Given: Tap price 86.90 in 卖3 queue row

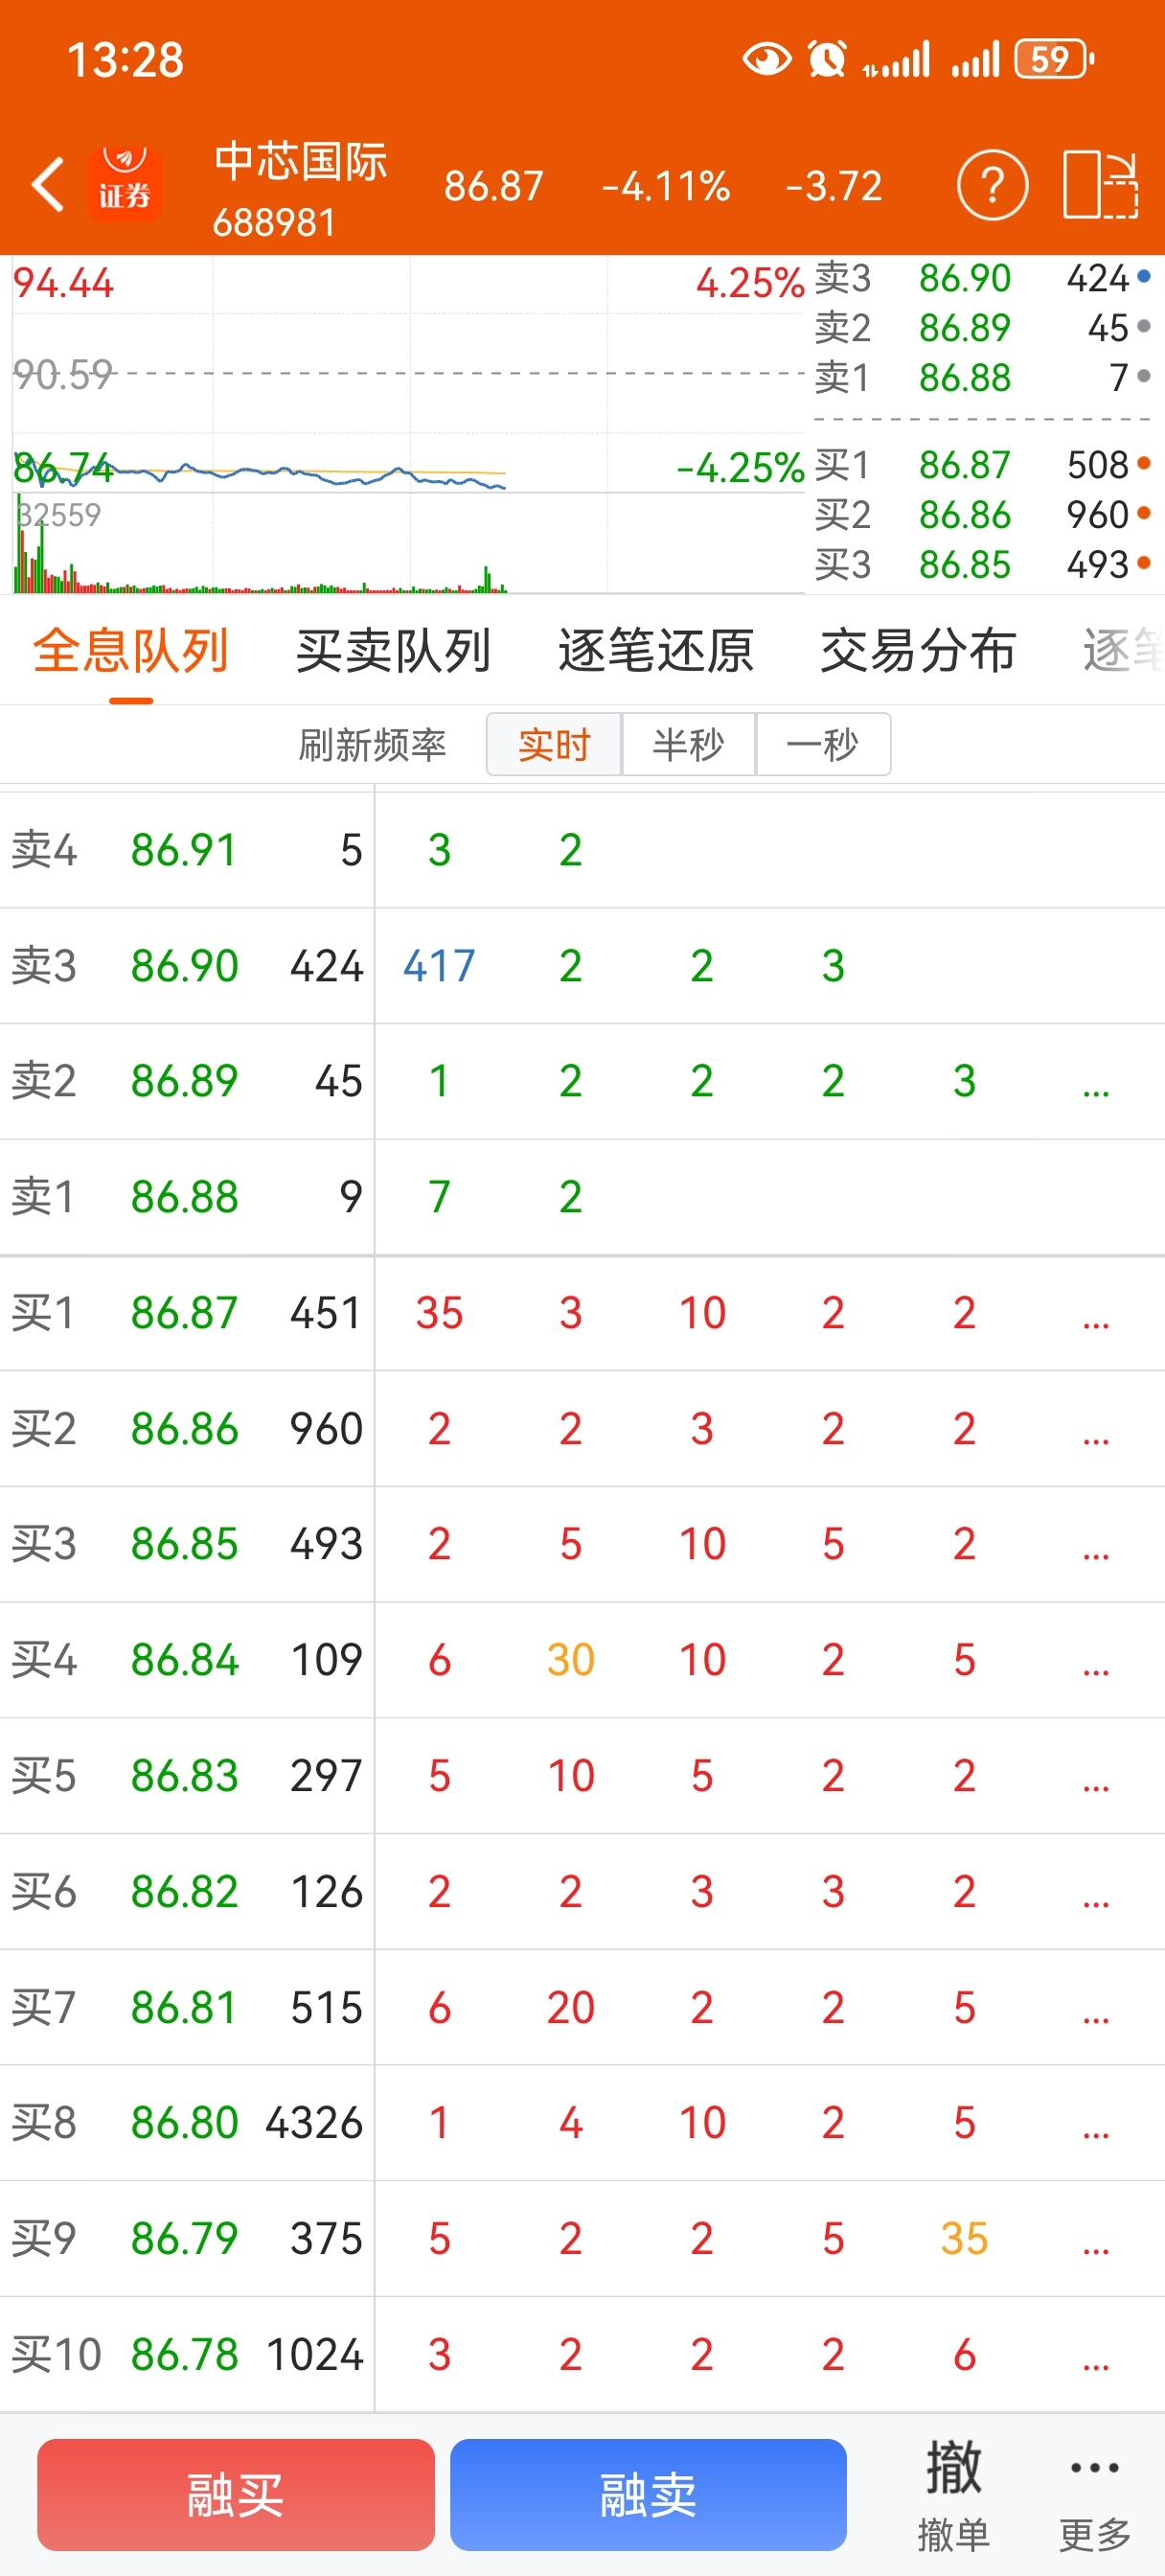Looking at the screenshot, I should point(184,966).
